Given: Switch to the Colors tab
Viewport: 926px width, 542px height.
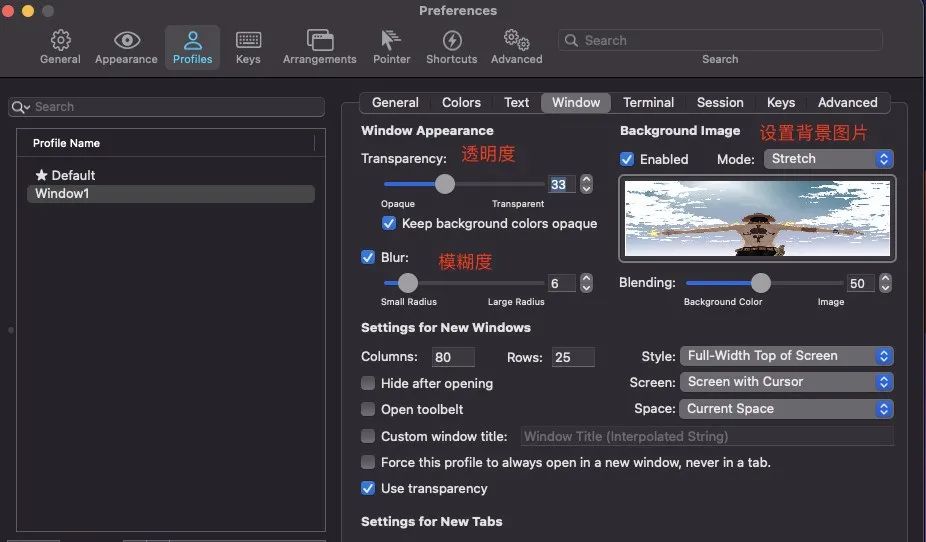Looking at the screenshot, I should [461, 103].
